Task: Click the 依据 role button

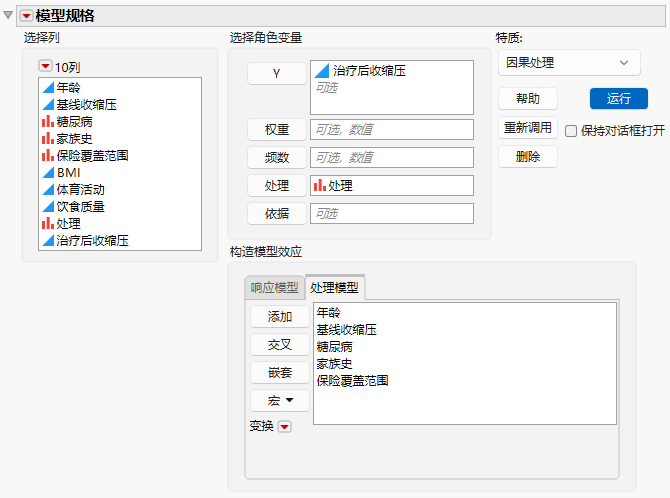Action: [277, 213]
